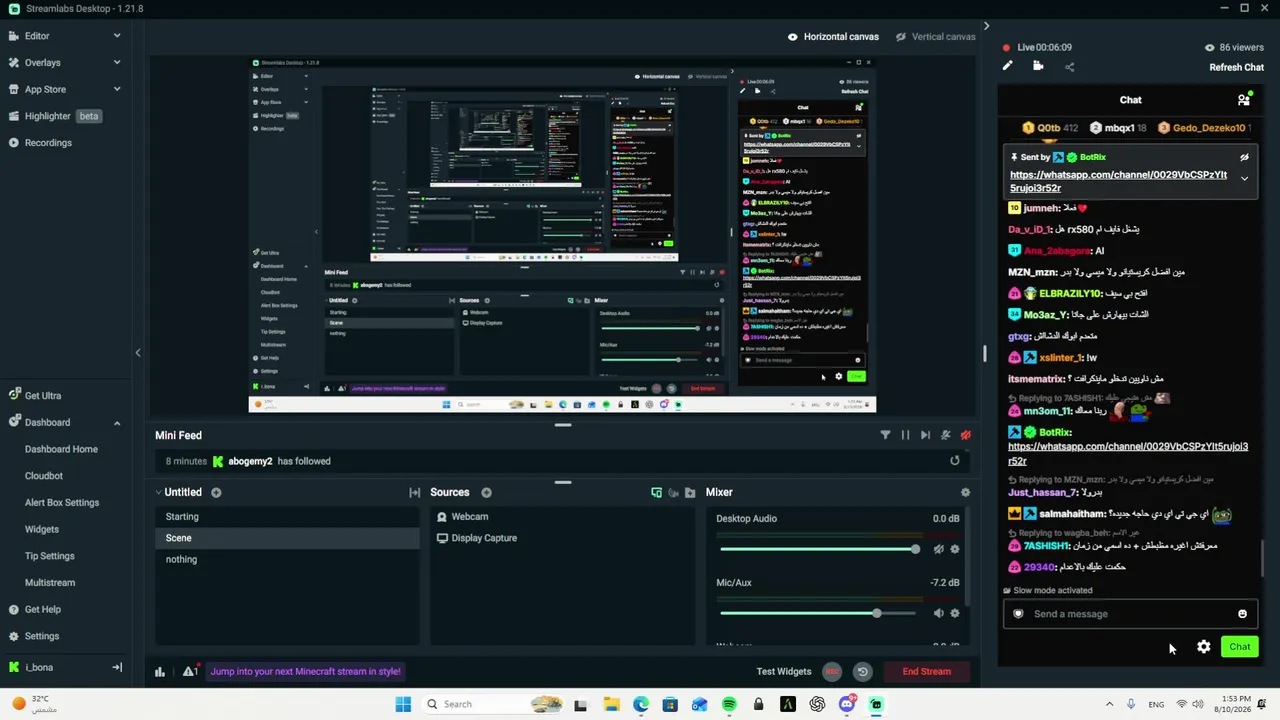This screenshot has height=720, width=1280.
Task: Click Test Widgets
Action: [784, 672]
